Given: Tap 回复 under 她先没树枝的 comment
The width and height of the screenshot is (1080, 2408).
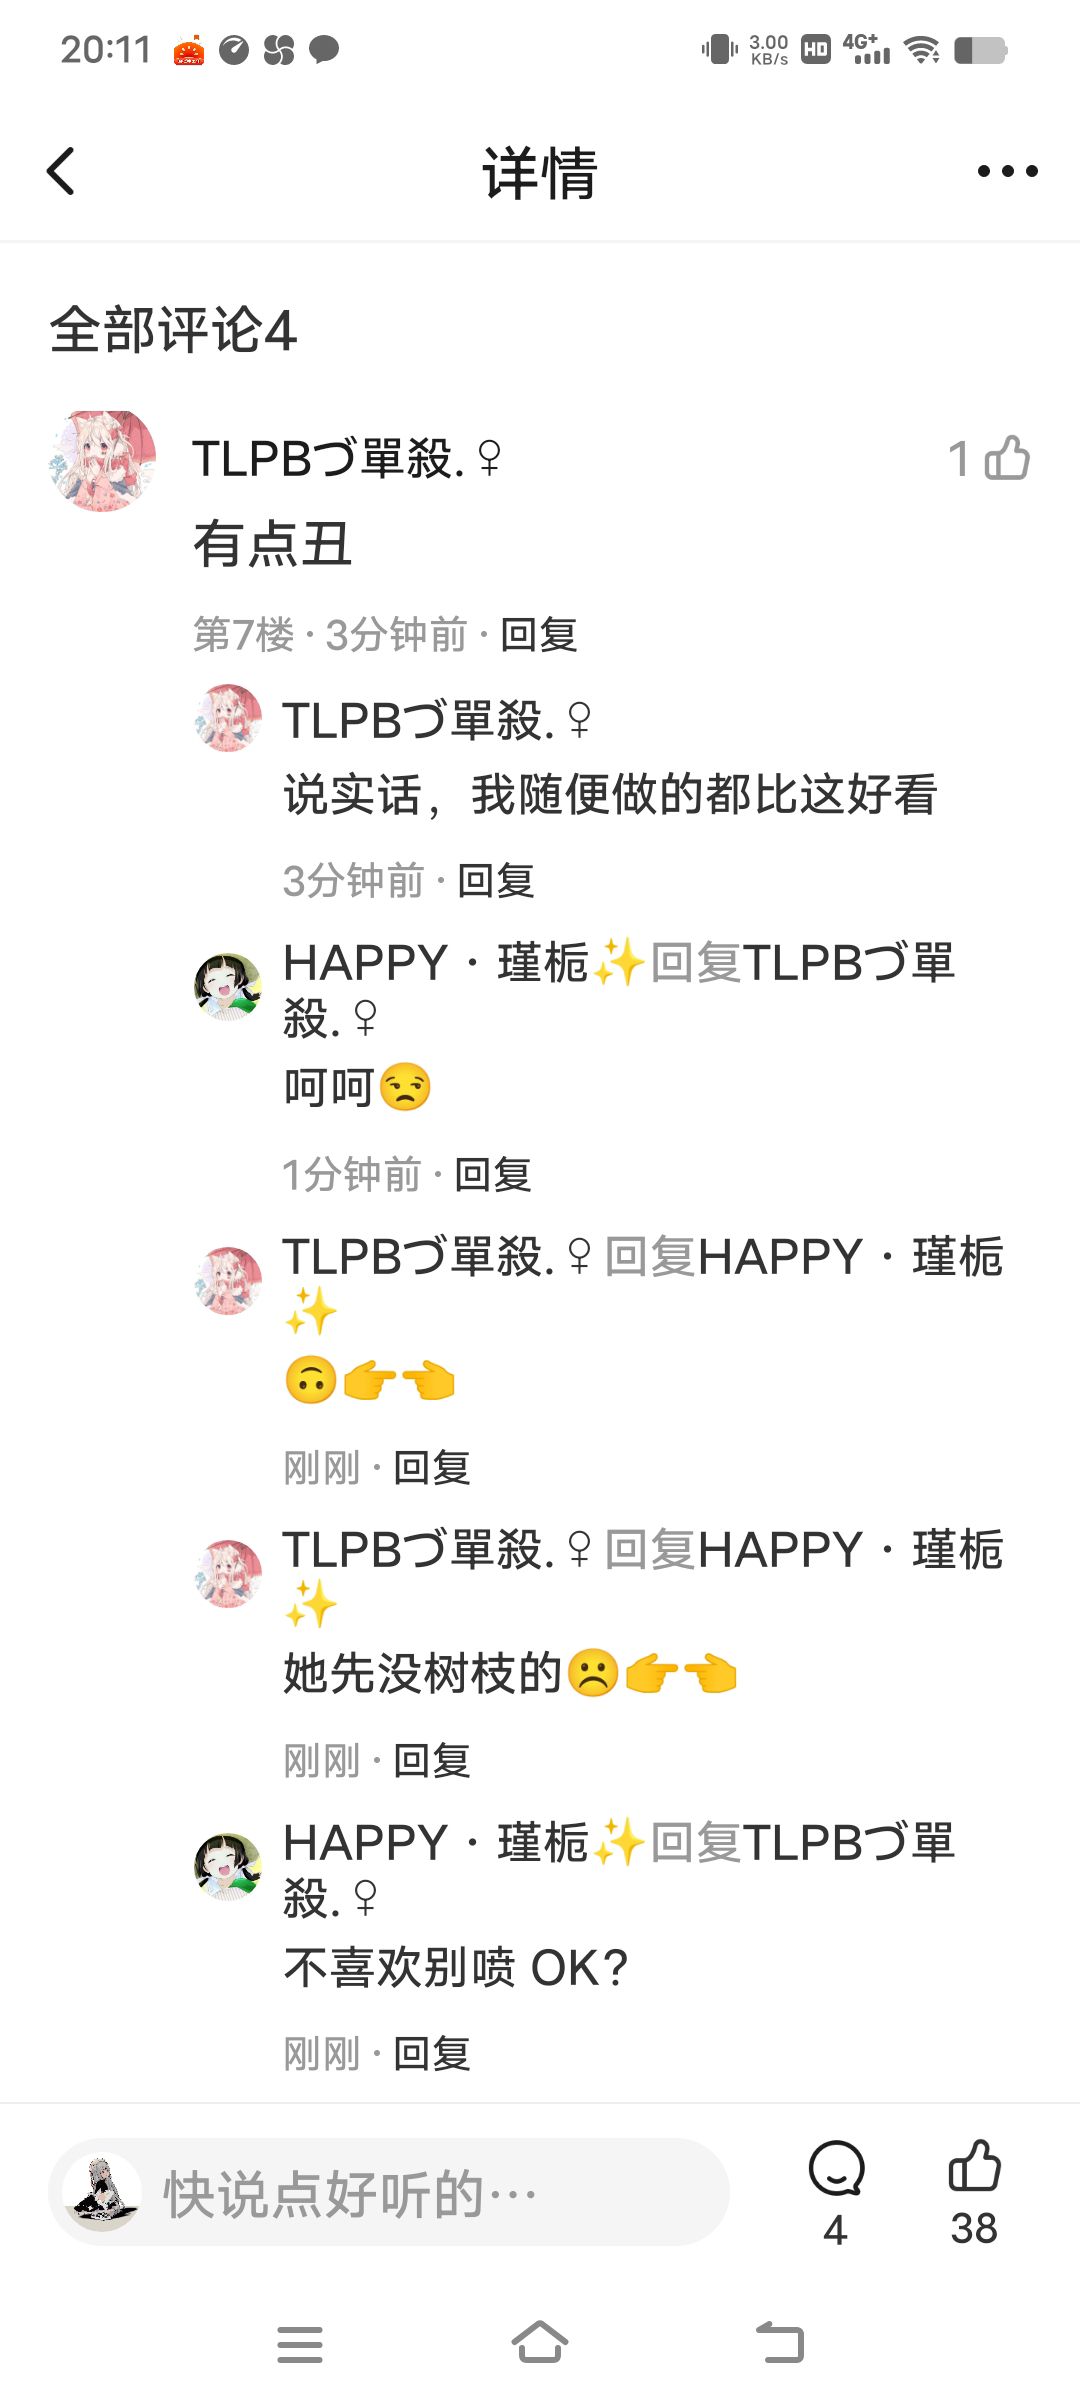Looking at the screenshot, I should pos(432,1760).
